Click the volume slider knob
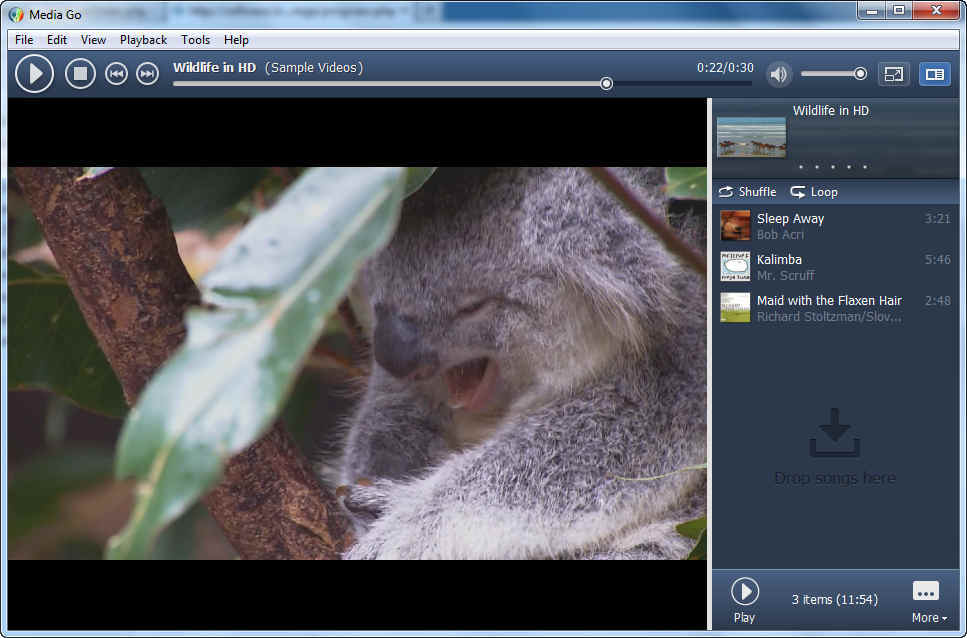The height and width of the screenshot is (638, 967). 860,74
